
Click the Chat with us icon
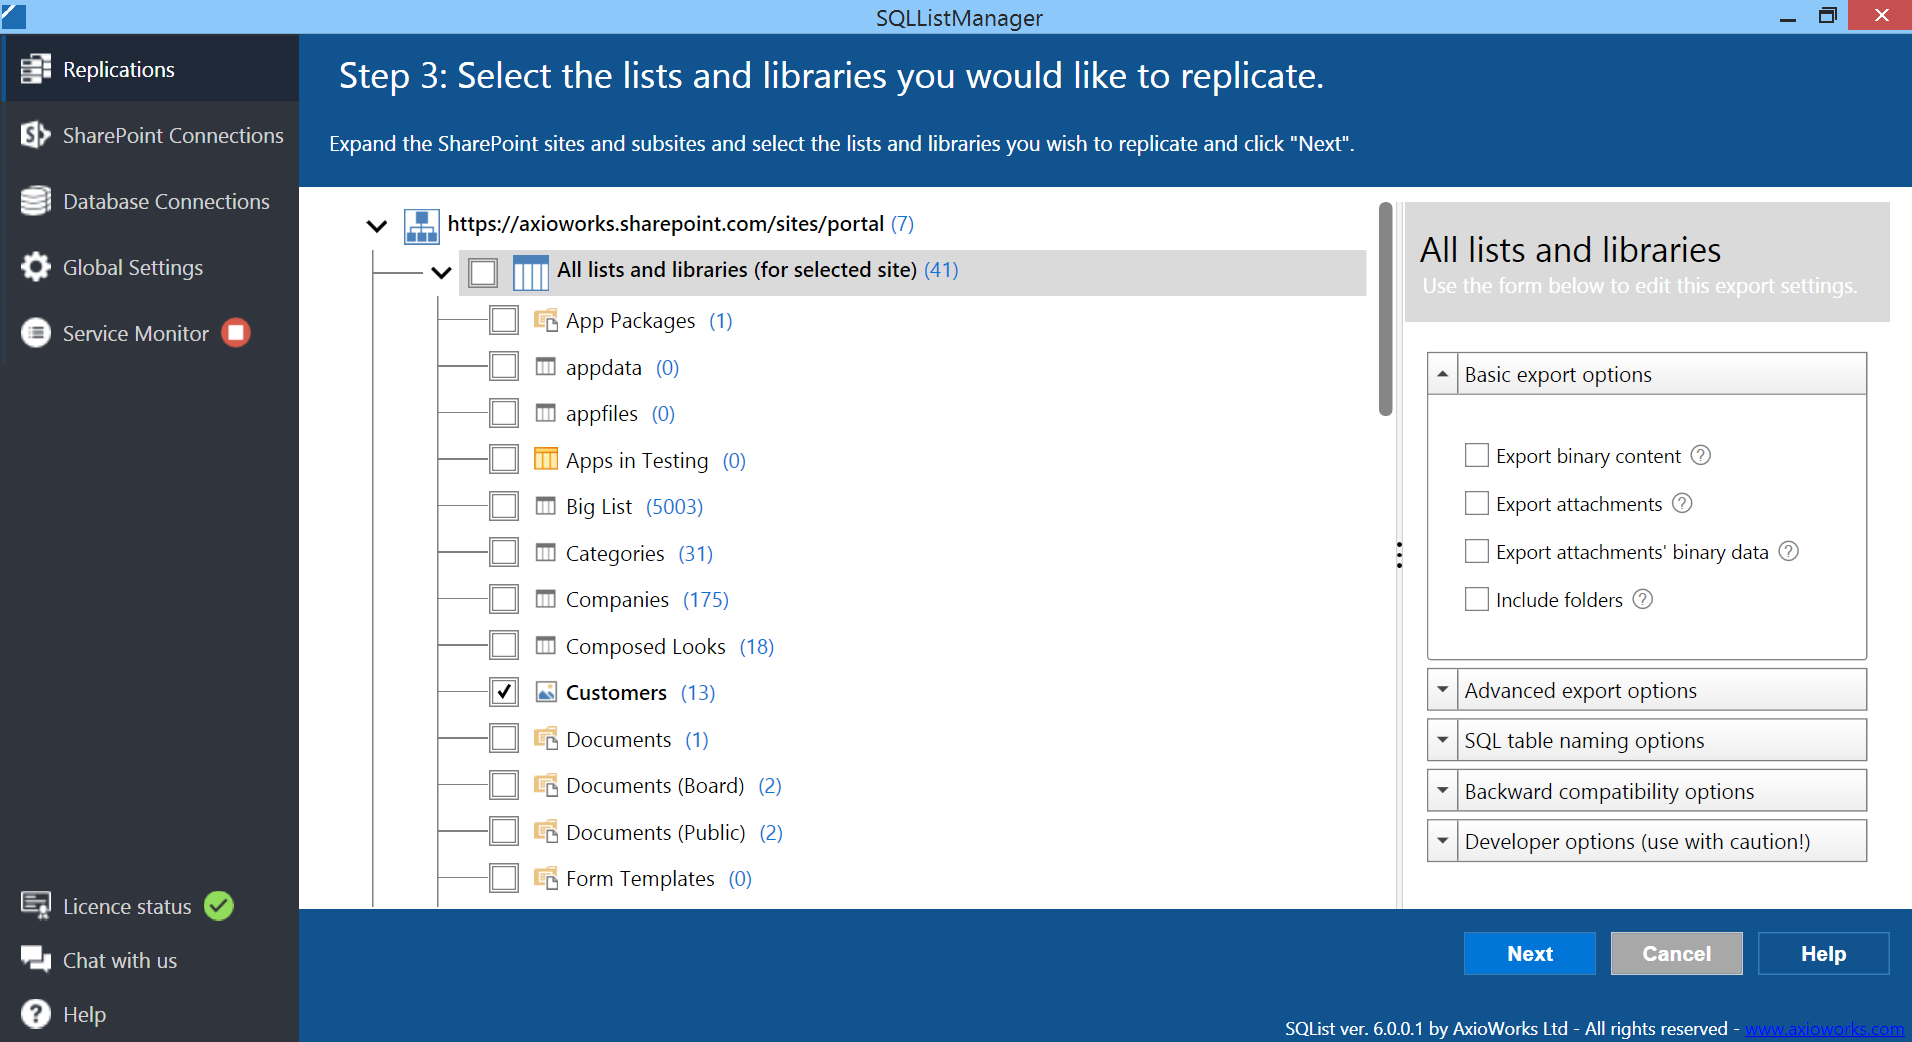coord(36,959)
